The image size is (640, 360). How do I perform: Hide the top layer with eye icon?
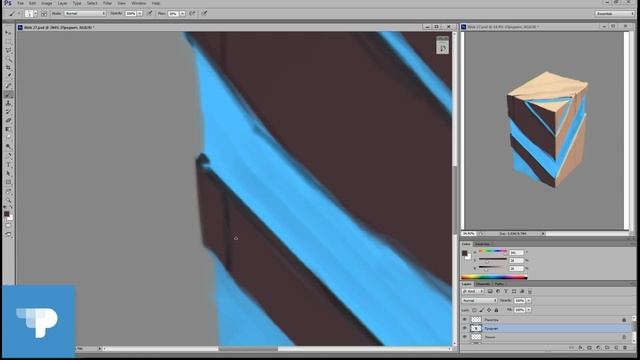tap(465, 320)
